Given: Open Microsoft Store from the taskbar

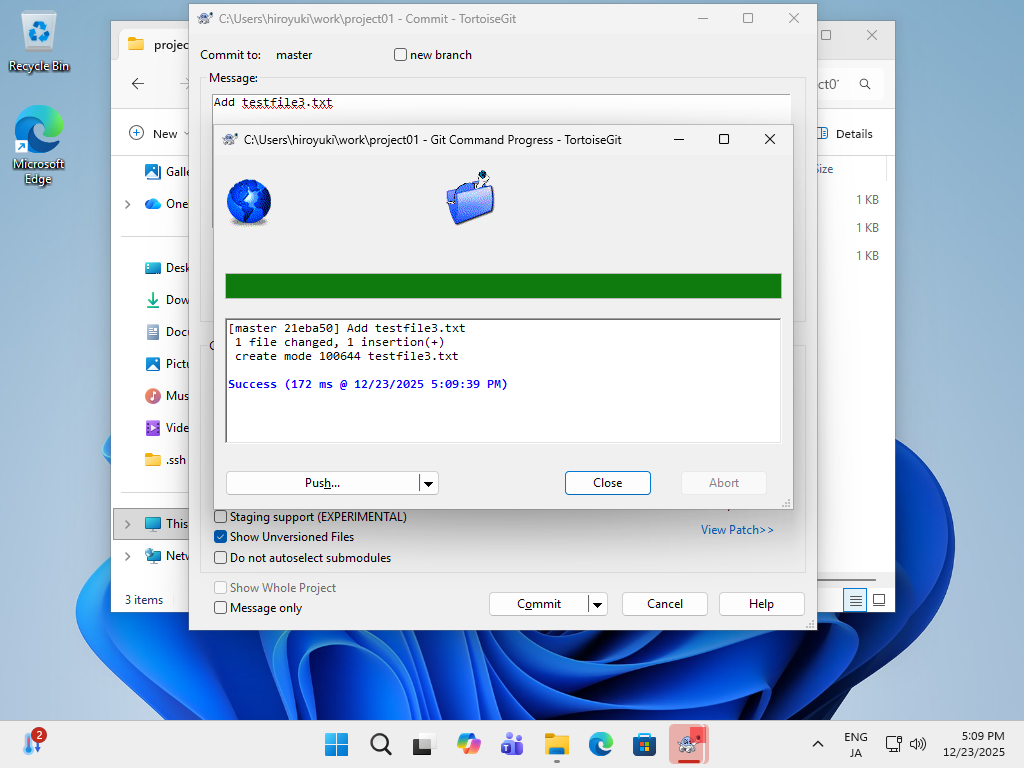Looking at the screenshot, I should pyautogui.click(x=644, y=743).
